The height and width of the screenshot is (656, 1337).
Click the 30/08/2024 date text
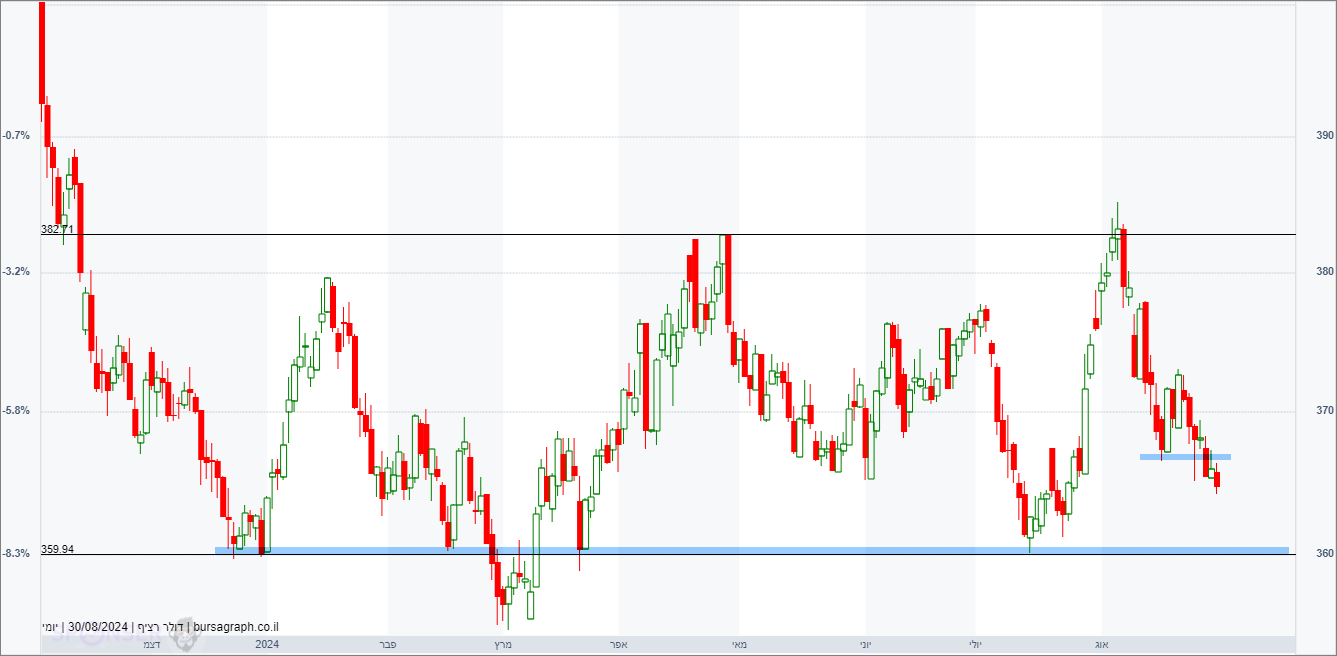click(98, 627)
